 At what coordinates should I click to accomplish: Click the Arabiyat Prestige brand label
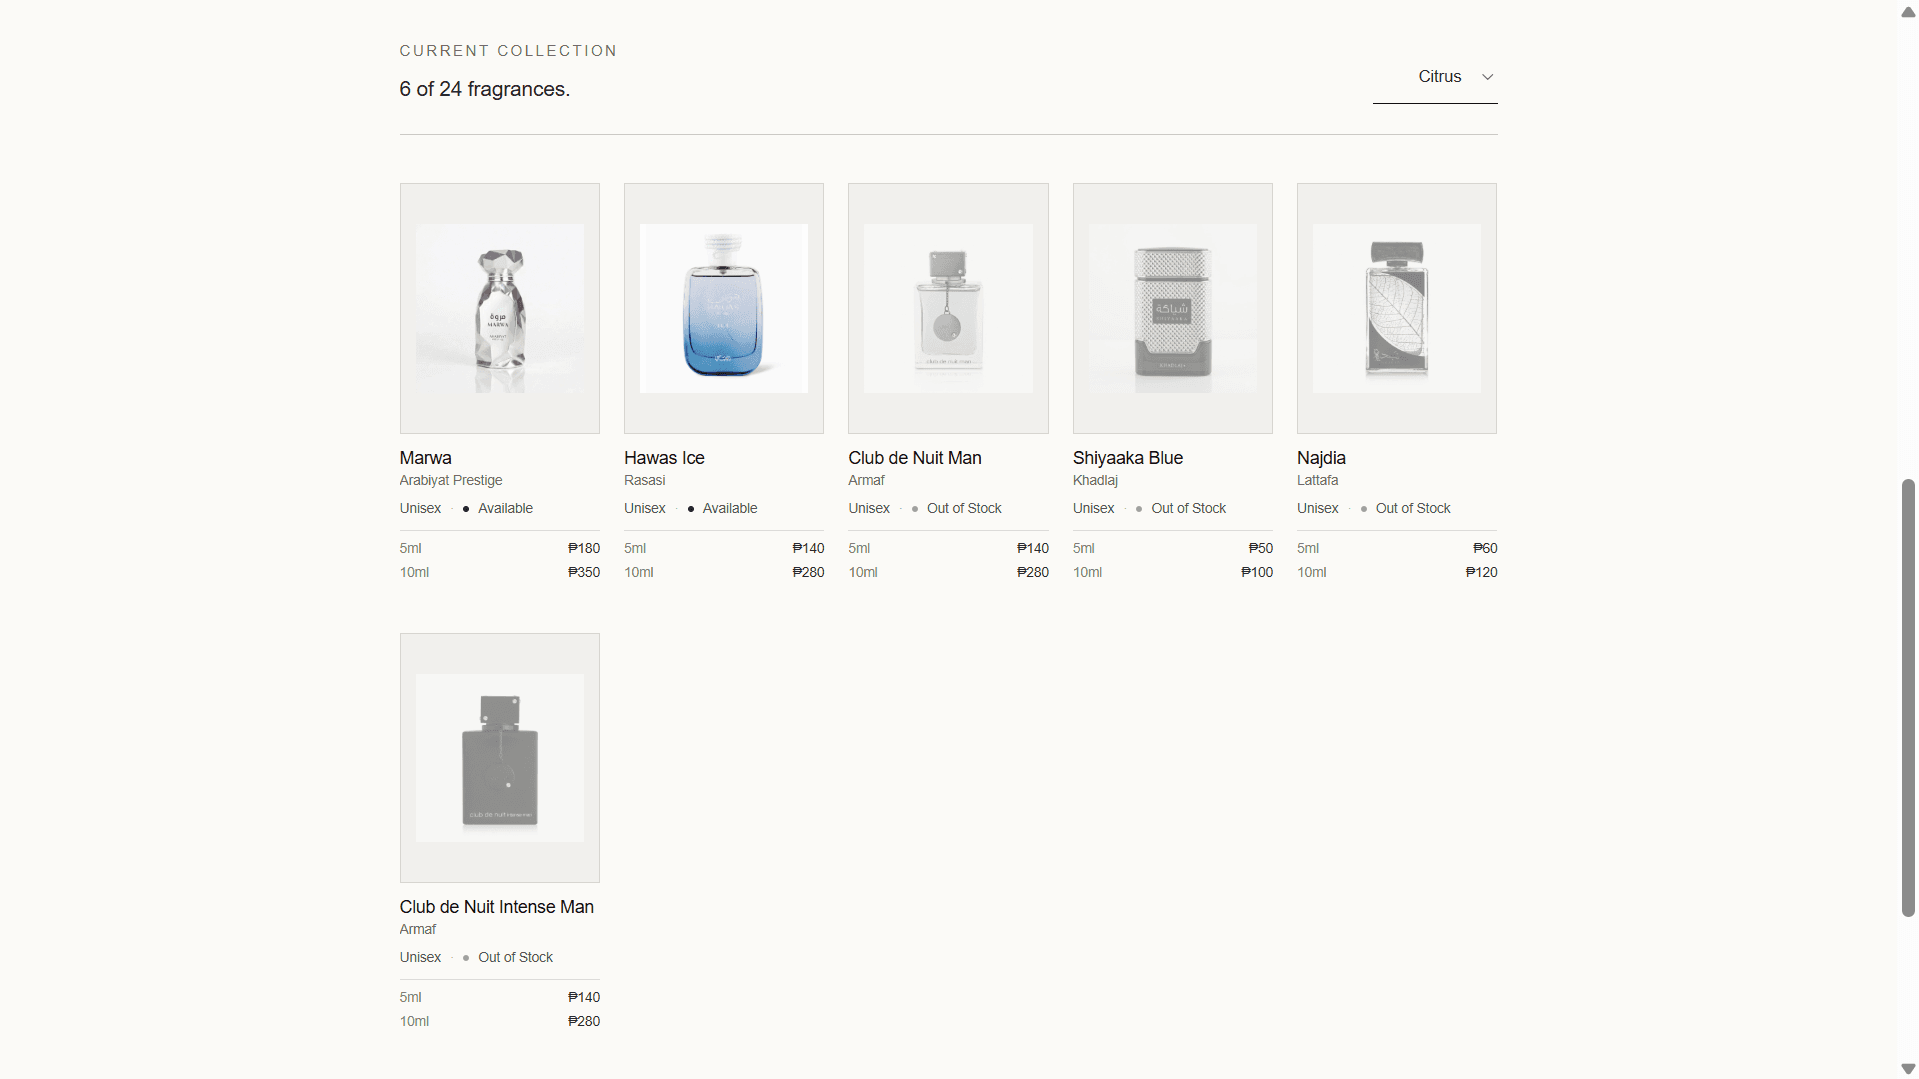click(451, 480)
